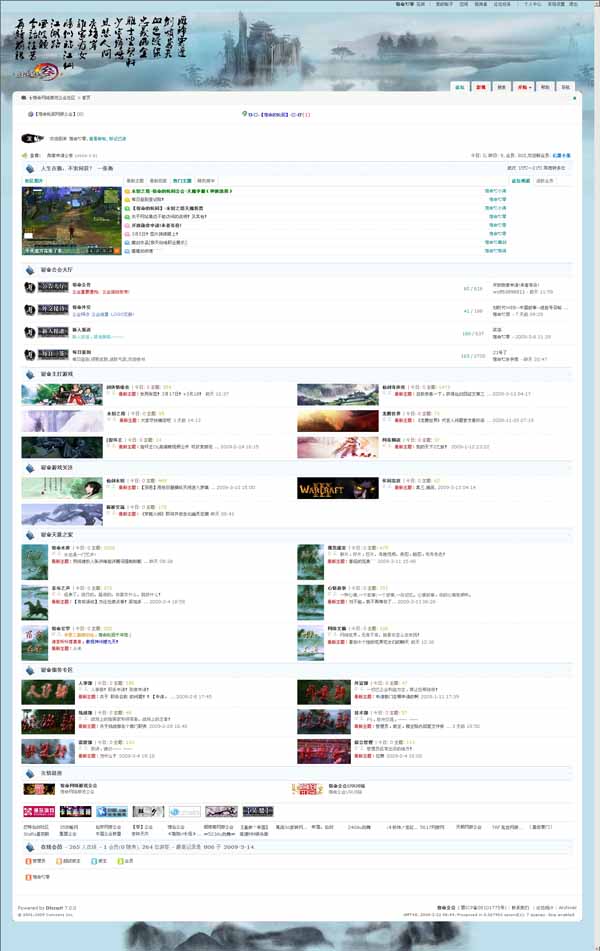Screen dimensions: 600x951
Task: Open the 宿命外交 forum link
Action: click(81, 307)
